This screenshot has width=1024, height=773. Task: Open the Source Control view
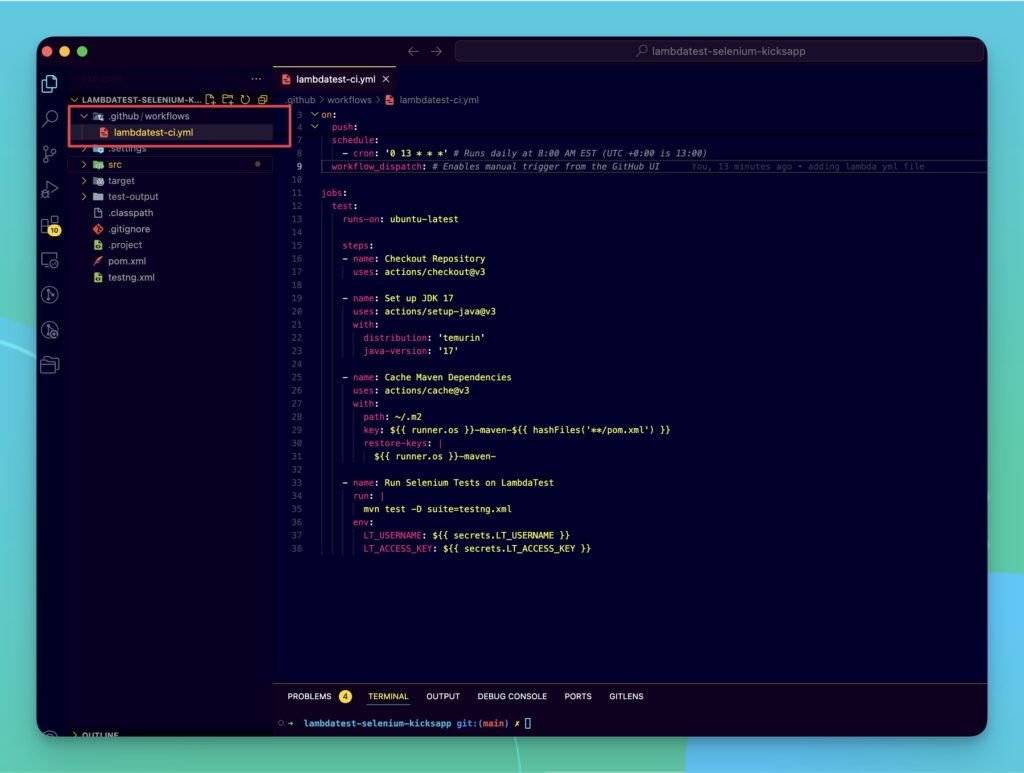tap(49, 154)
